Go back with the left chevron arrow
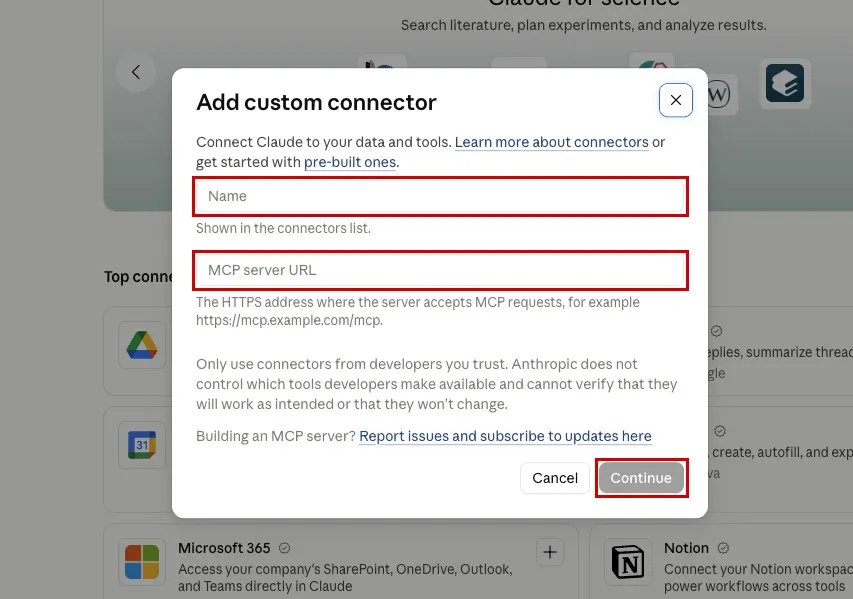853x599 pixels. (136, 72)
